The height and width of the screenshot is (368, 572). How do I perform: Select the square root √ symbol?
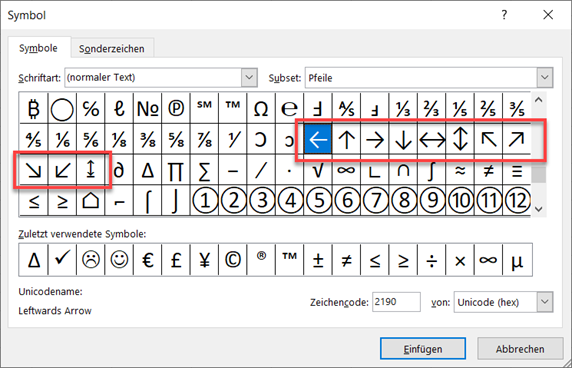[318, 170]
